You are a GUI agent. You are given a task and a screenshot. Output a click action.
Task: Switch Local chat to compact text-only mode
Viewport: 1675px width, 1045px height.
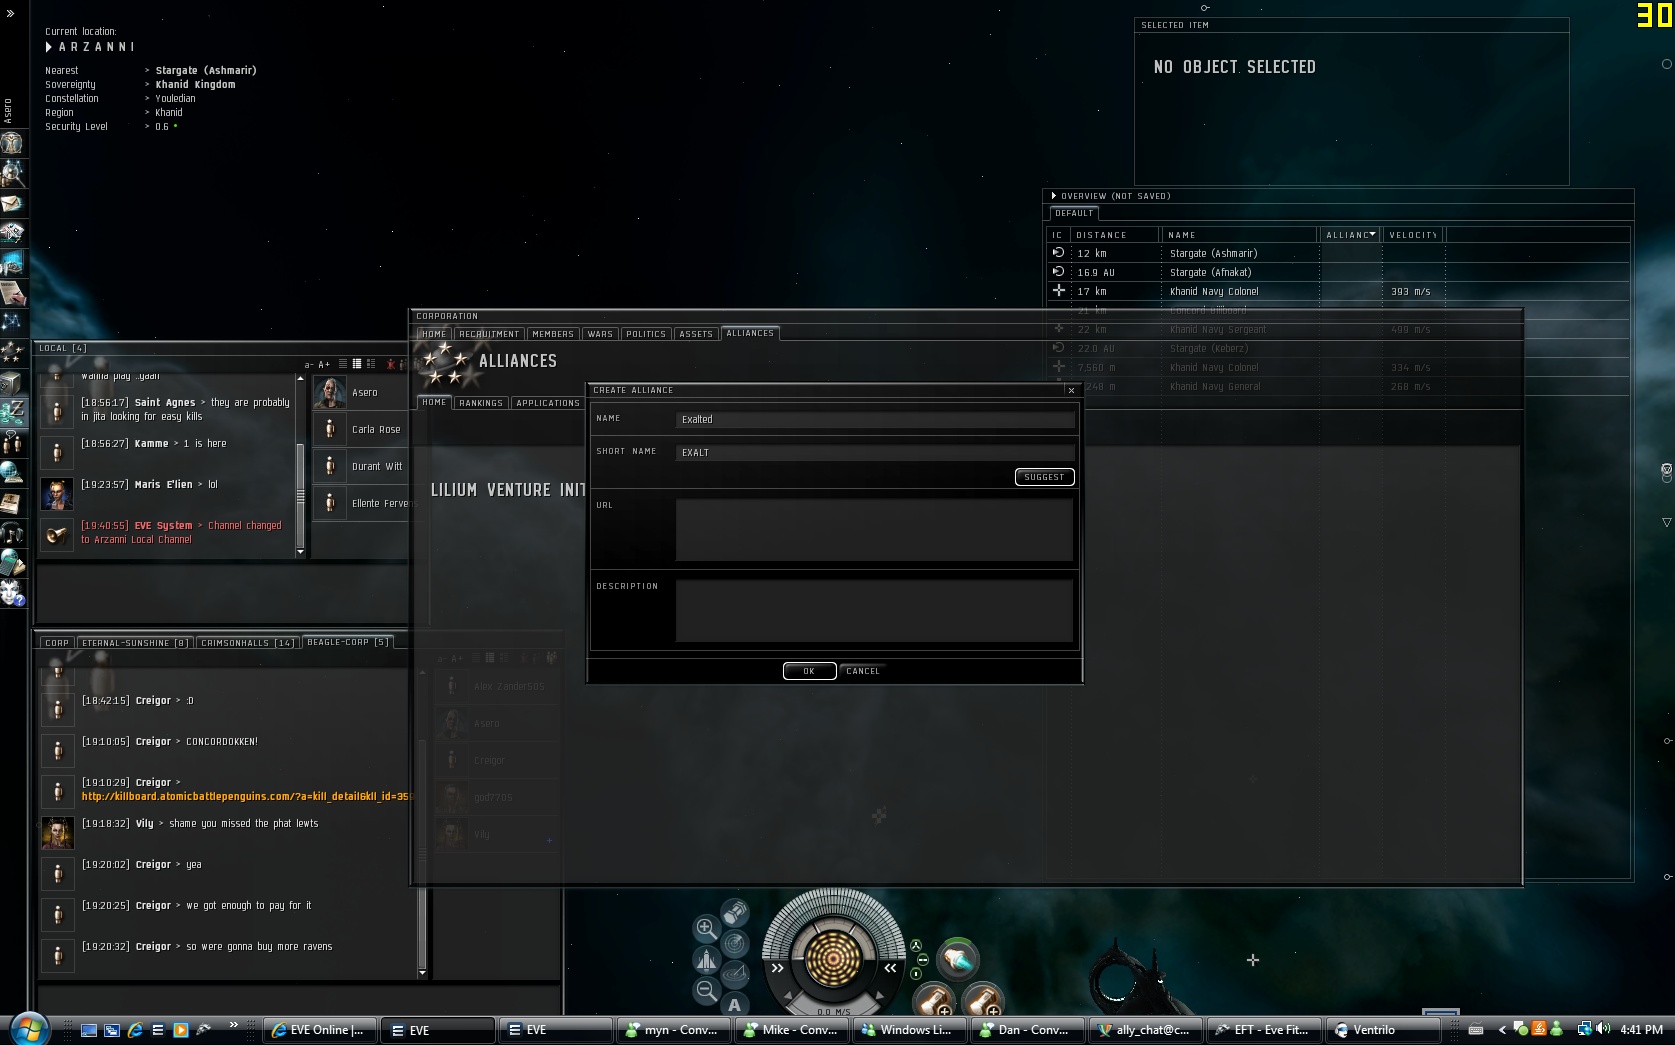(x=343, y=364)
